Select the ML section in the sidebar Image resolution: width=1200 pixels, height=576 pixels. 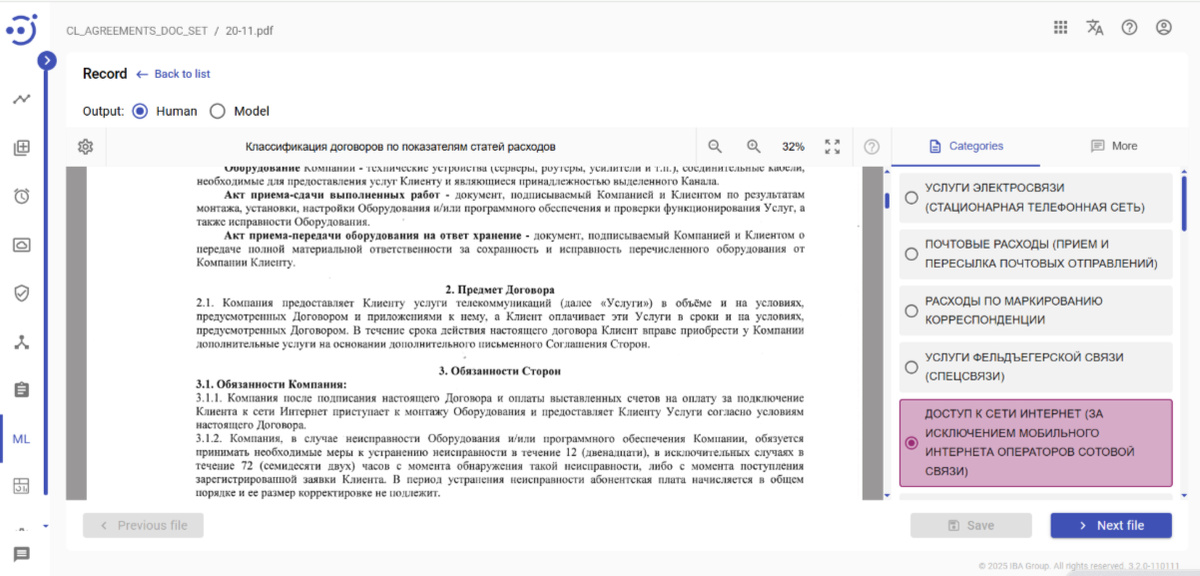[x=21, y=438]
